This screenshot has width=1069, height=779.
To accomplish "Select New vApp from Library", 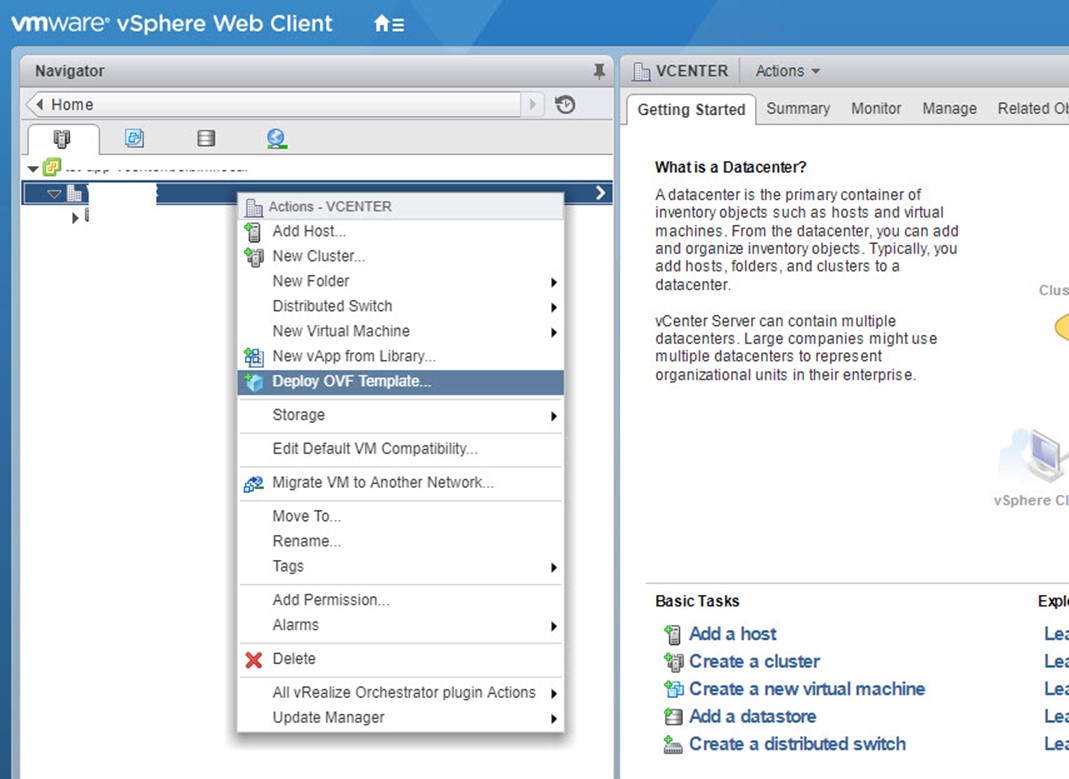I will 401,356.
